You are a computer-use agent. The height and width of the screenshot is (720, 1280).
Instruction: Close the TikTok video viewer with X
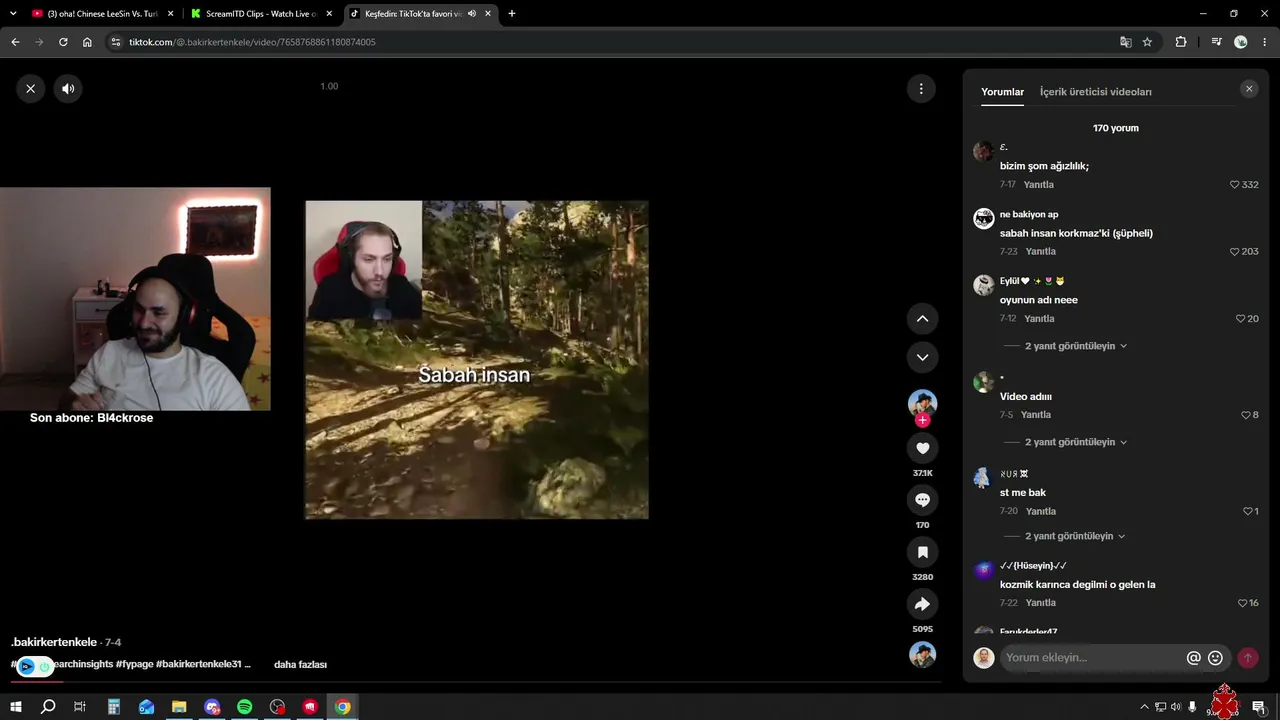30,89
